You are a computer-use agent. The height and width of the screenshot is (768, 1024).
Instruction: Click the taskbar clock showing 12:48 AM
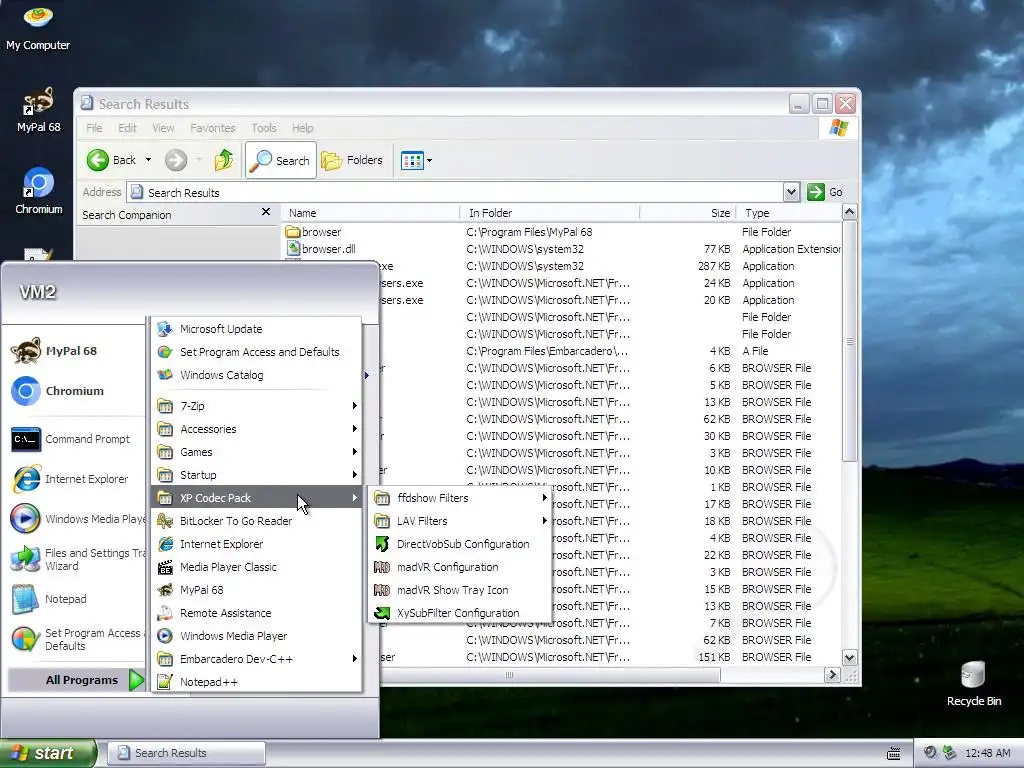coord(987,753)
